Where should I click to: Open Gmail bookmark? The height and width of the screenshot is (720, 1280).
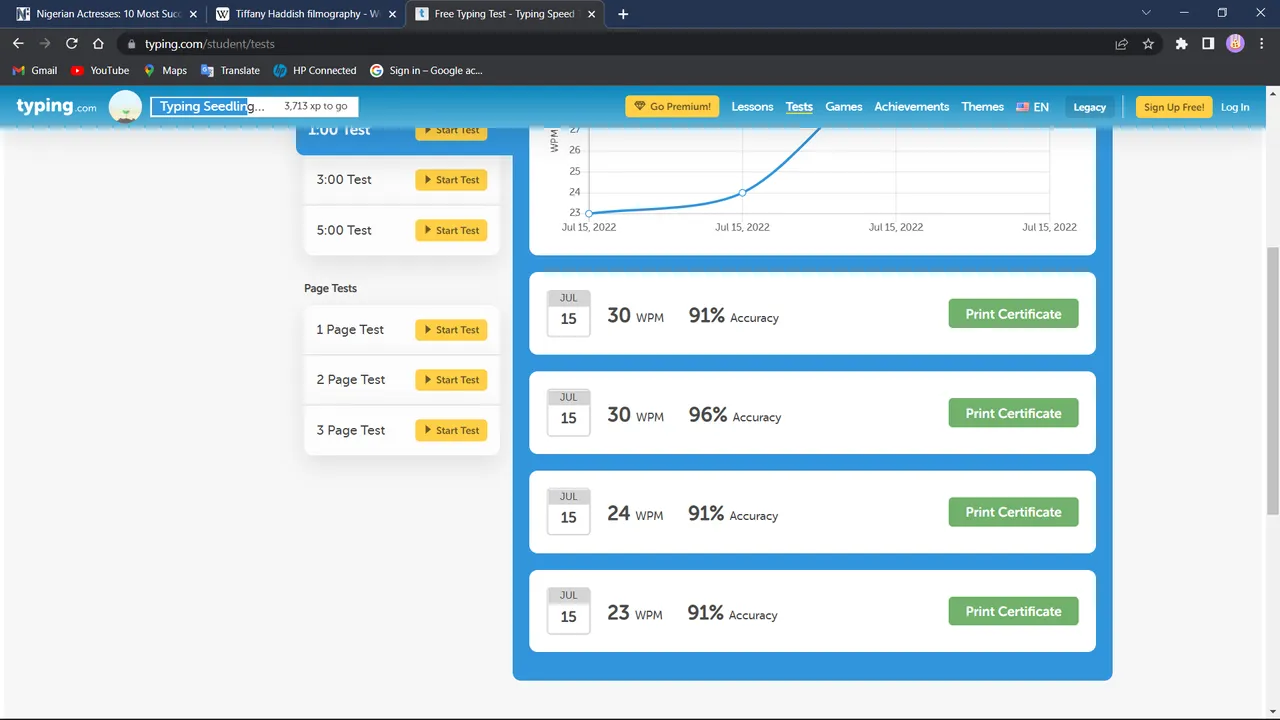(x=34, y=71)
